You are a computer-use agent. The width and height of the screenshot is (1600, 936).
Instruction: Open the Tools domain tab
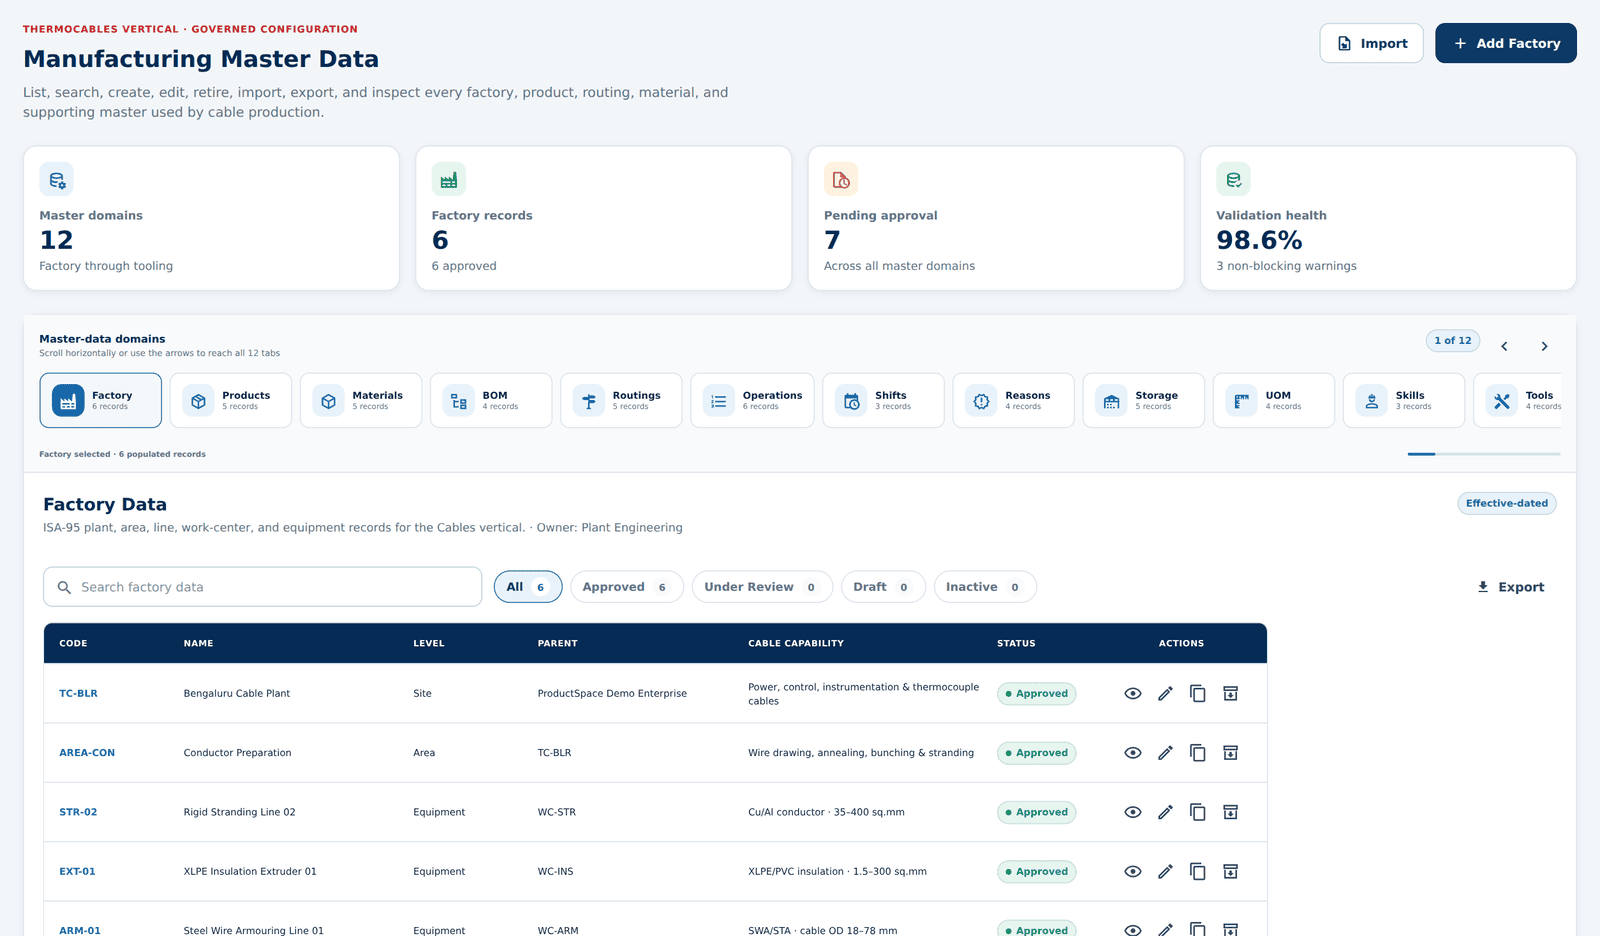(x=1518, y=400)
